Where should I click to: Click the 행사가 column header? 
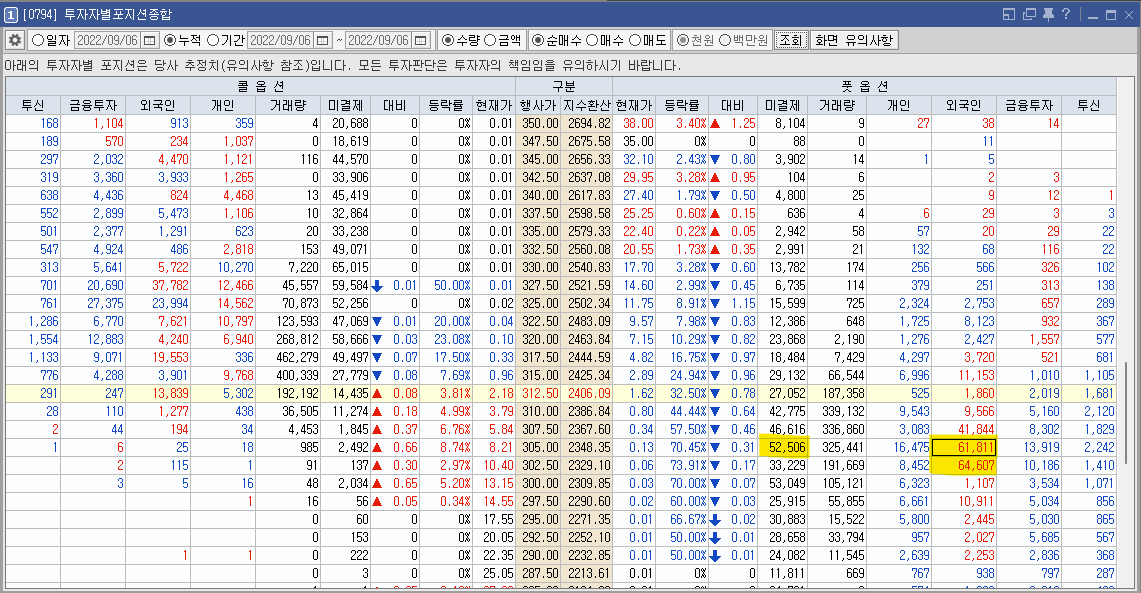(x=538, y=106)
